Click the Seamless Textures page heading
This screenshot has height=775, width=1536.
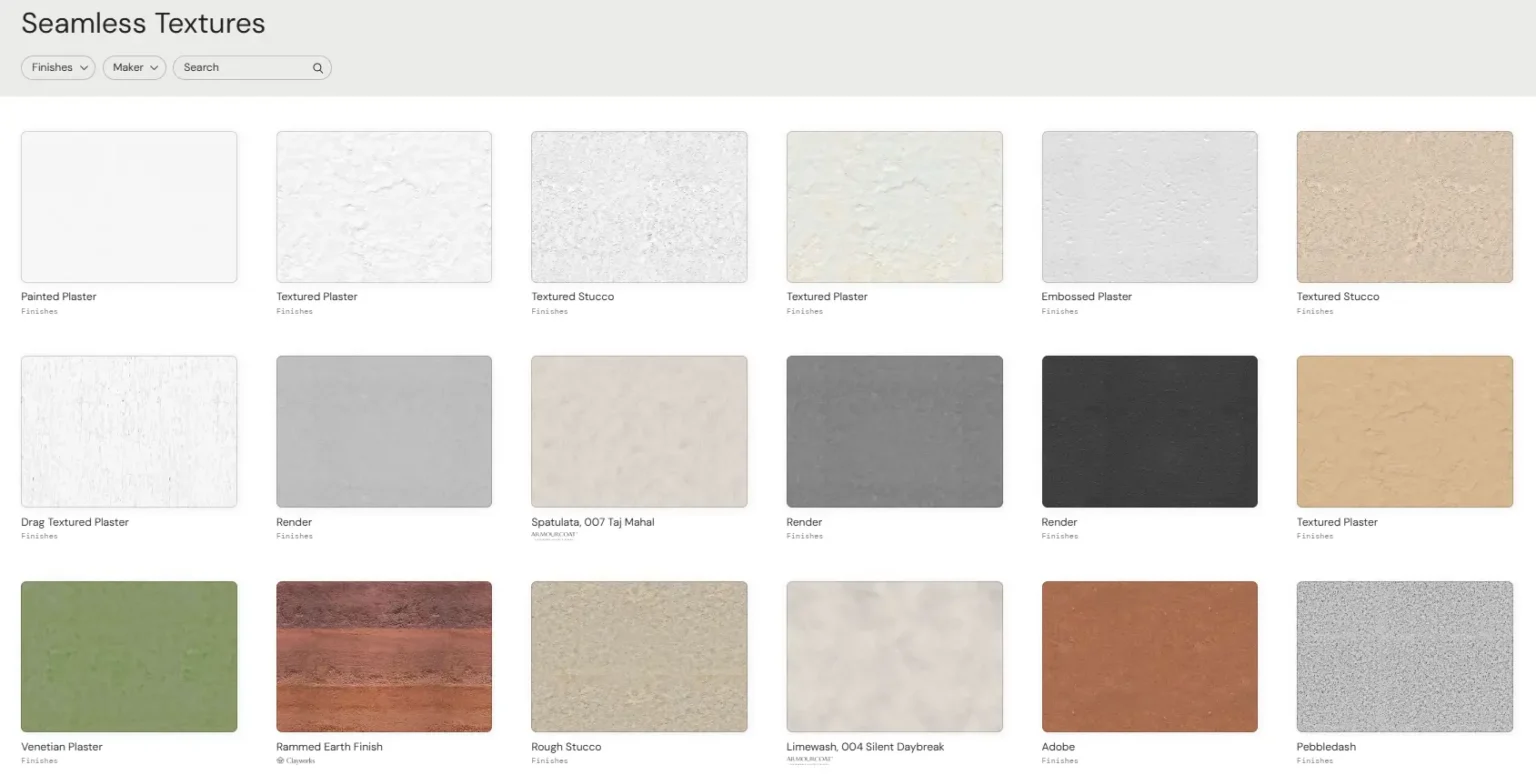tap(143, 23)
